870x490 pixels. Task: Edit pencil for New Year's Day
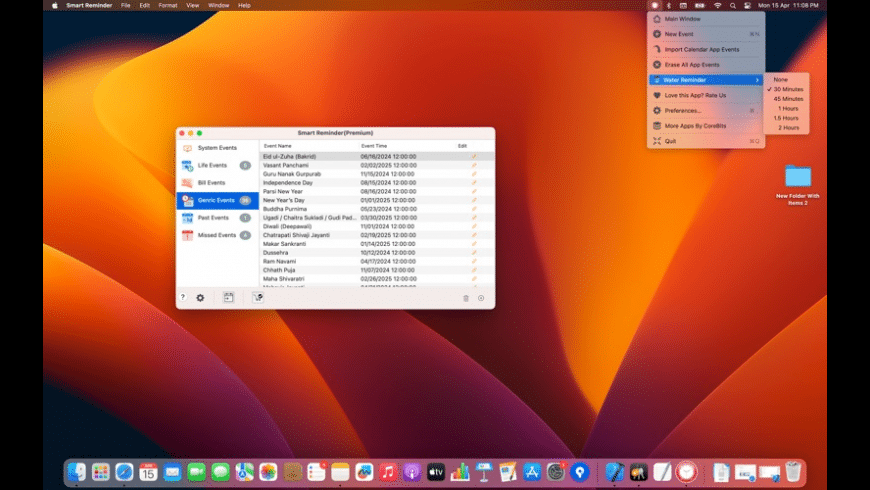(474, 200)
